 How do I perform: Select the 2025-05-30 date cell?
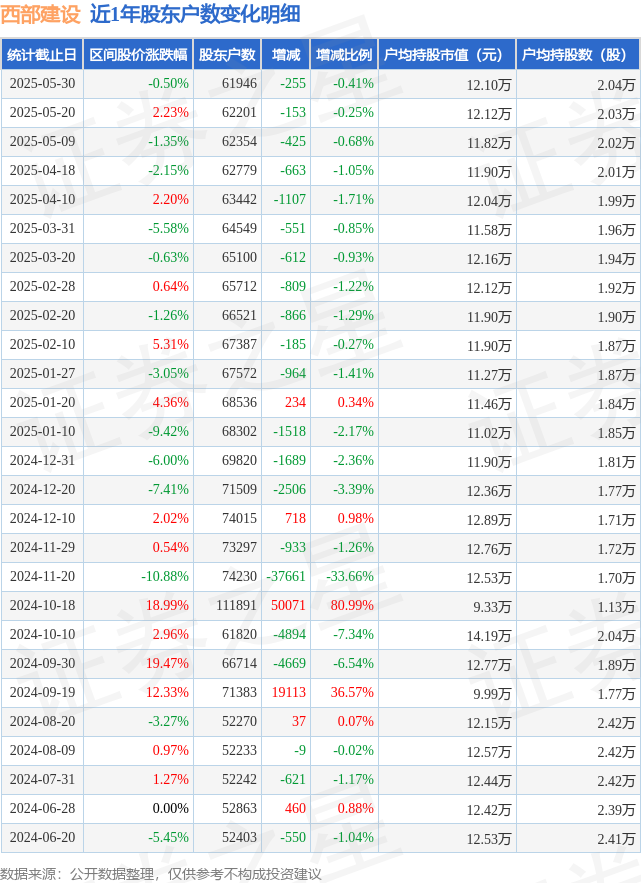(42, 84)
